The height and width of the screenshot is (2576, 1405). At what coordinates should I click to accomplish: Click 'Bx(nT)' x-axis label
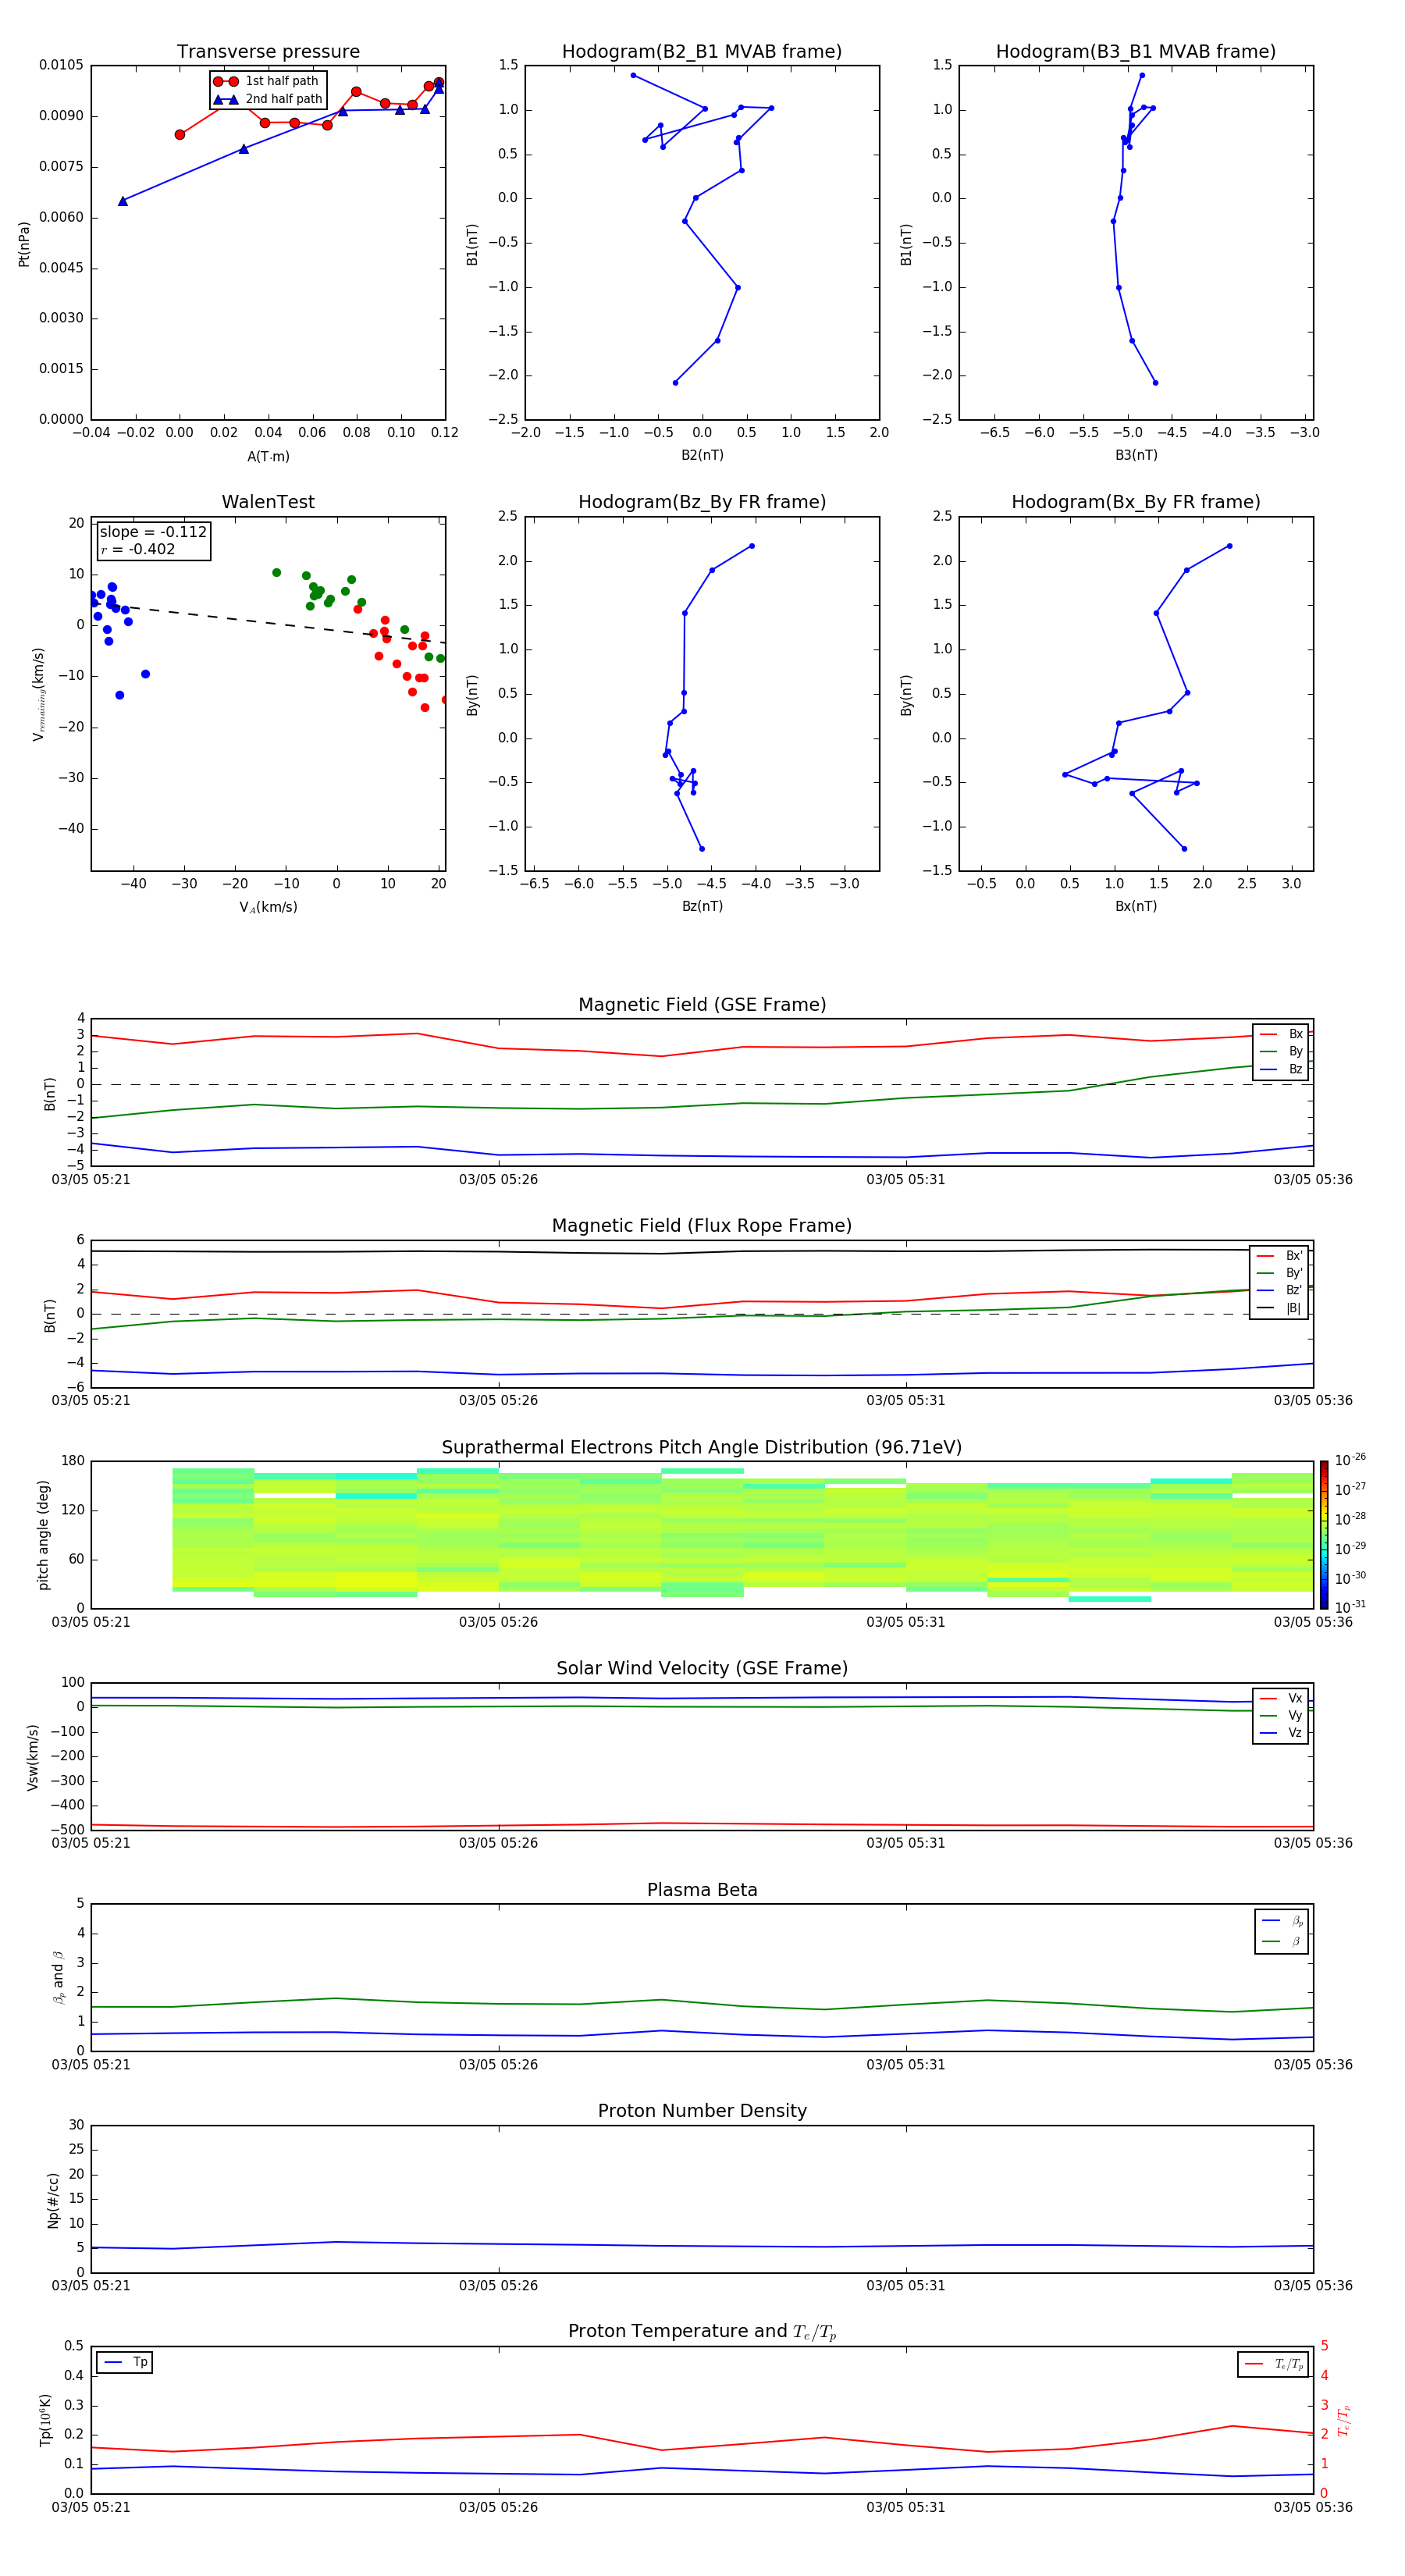1136,906
